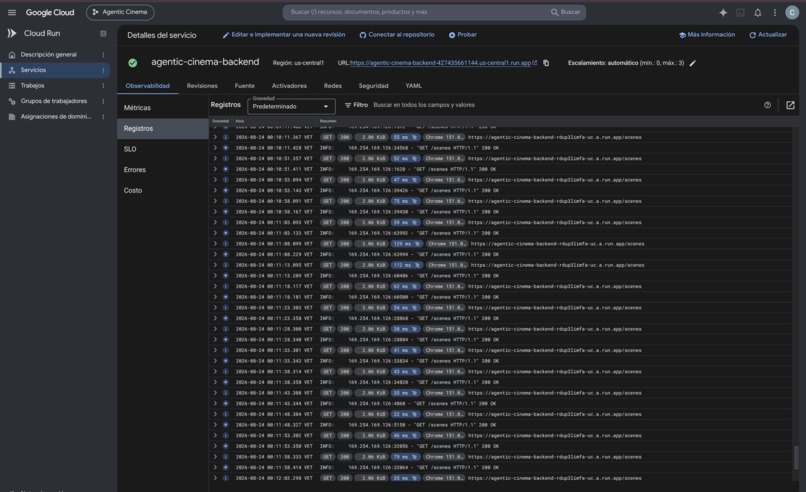Expand the log entry with 52 ms latency
This screenshot has height=492, width=806.
(x=215, y=158)
